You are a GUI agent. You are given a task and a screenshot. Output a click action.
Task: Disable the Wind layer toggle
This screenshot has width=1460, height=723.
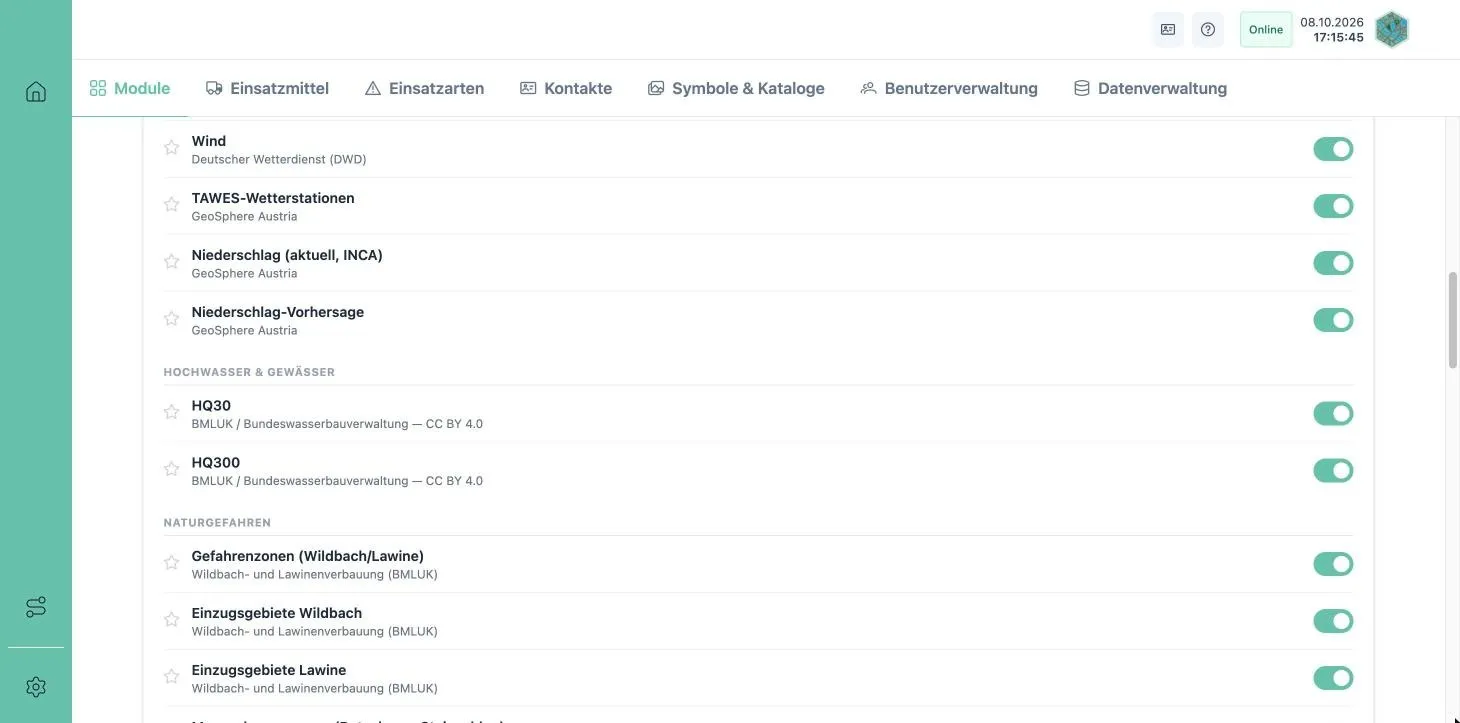pyautogui.click(x=1333, y=149)
